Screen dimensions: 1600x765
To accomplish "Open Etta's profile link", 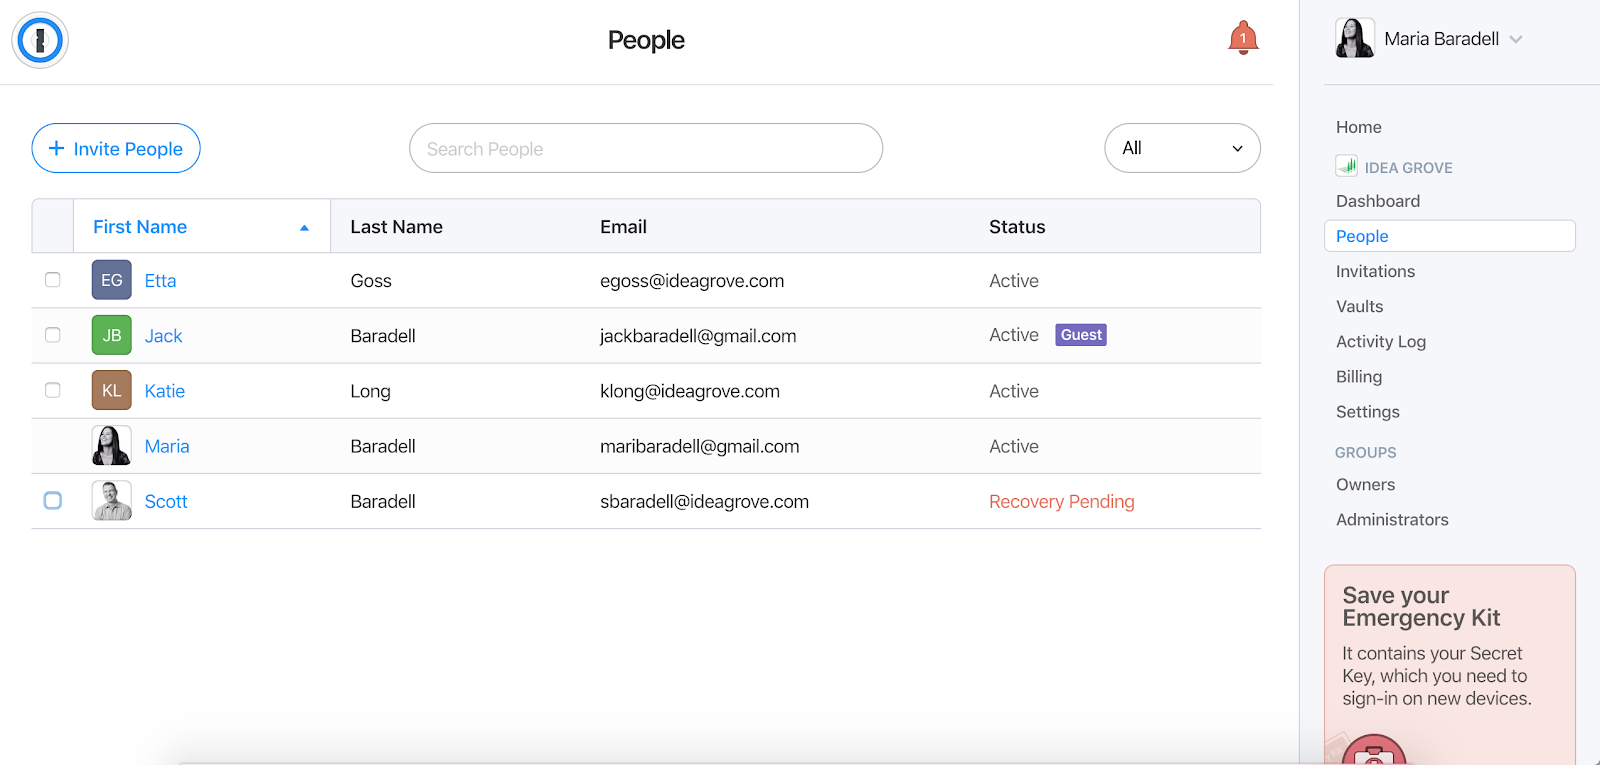I will 160,281.
